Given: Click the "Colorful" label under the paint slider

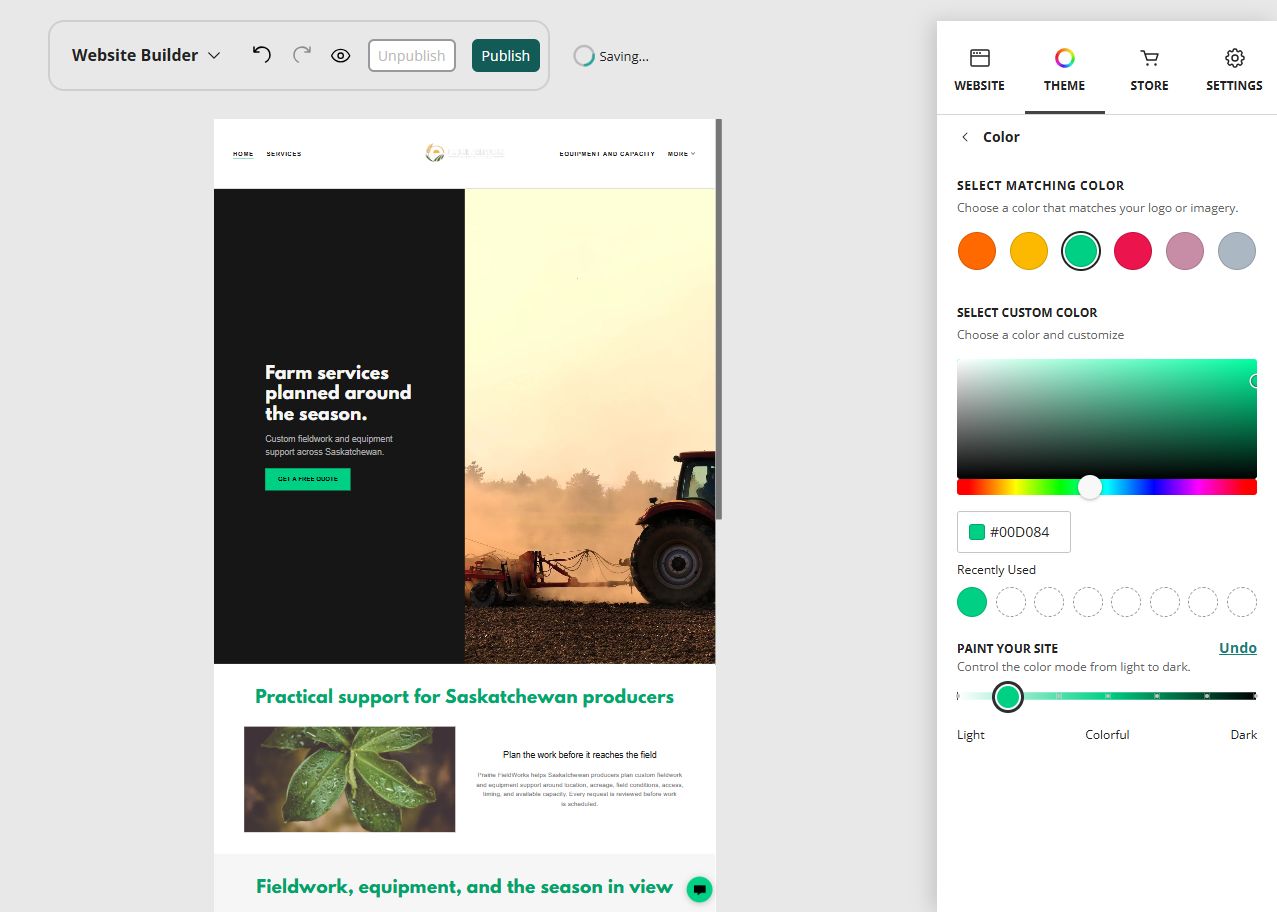Looking at the screenshot, I should [1107, 735].
